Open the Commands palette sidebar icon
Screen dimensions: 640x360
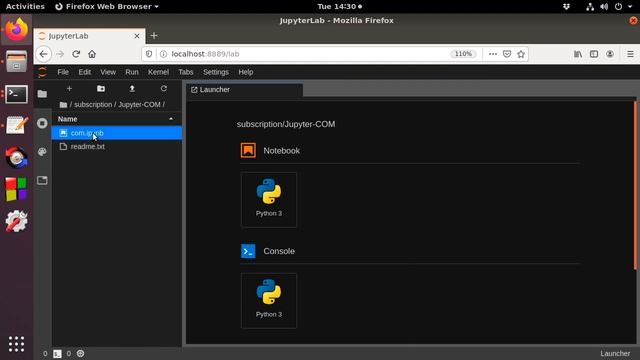pos(42,152)
